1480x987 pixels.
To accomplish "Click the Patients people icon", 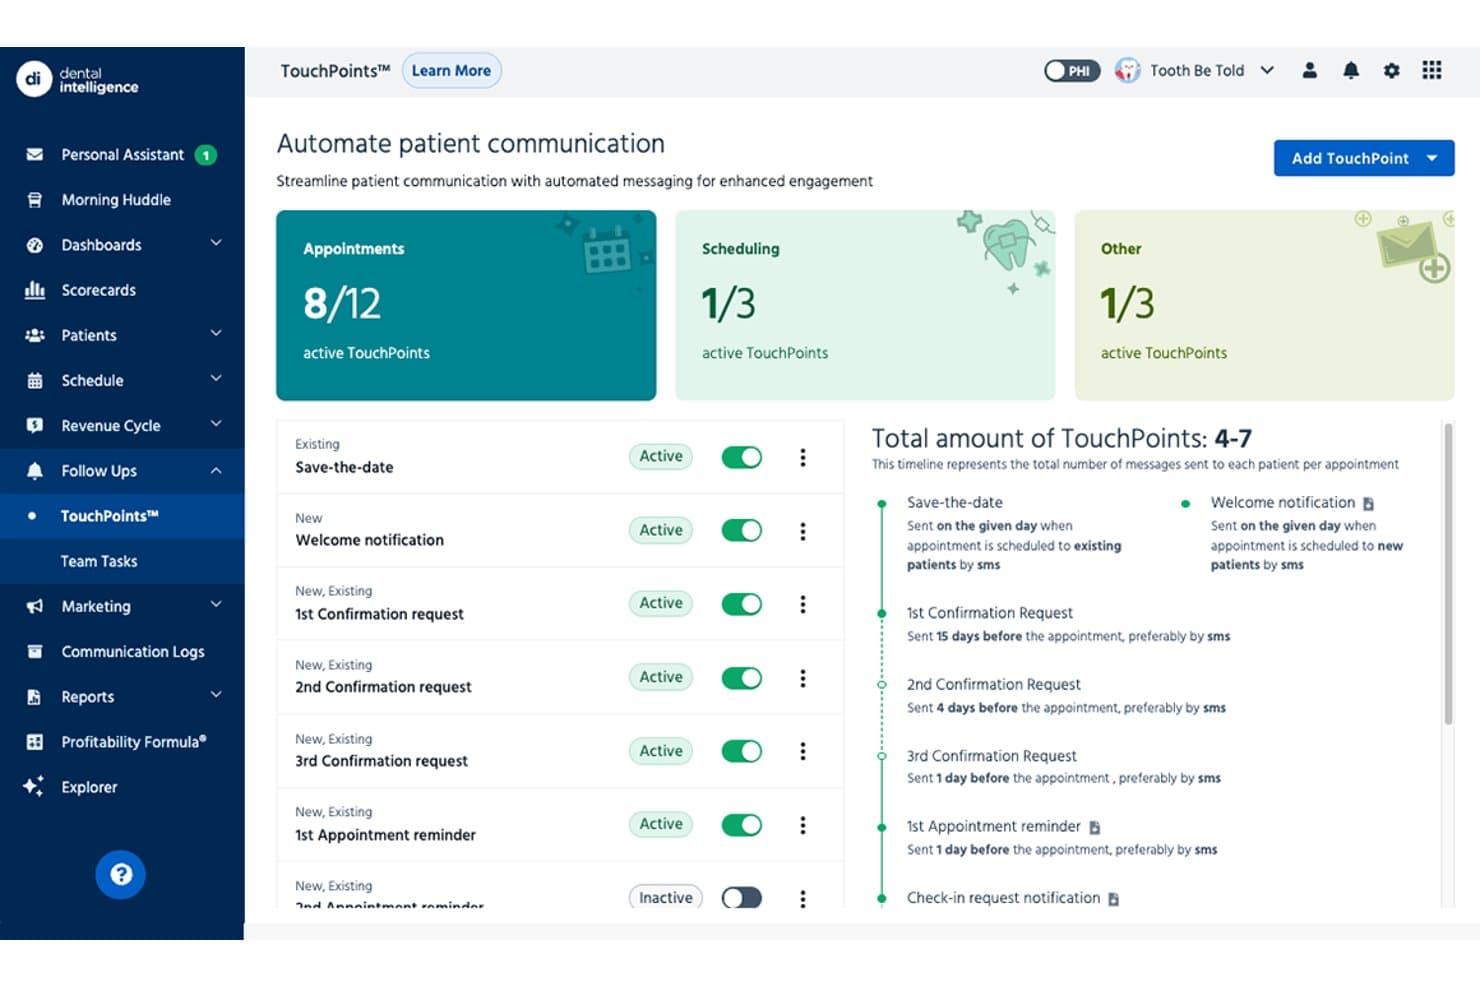I will (34, 335).
